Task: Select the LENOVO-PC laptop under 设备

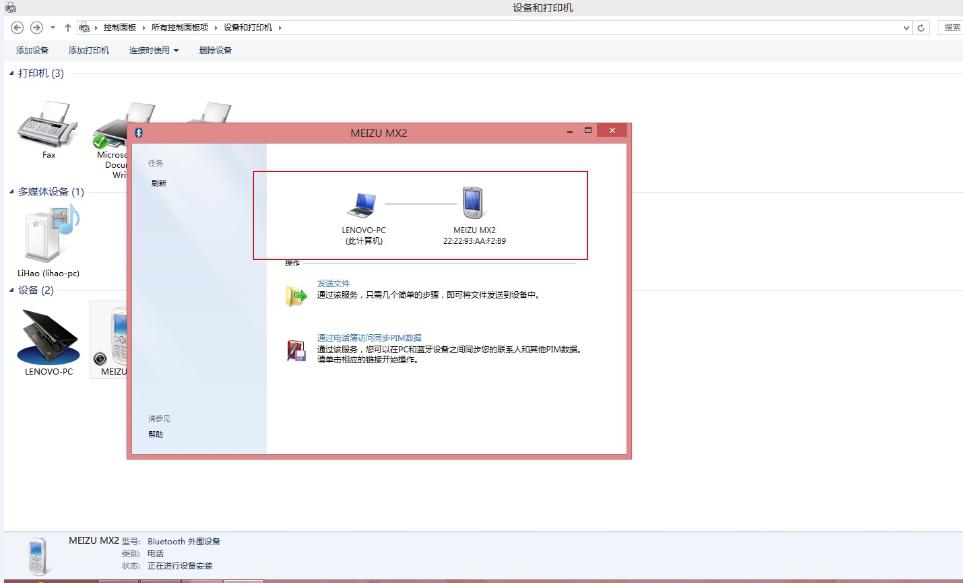Action: (48, 338)
